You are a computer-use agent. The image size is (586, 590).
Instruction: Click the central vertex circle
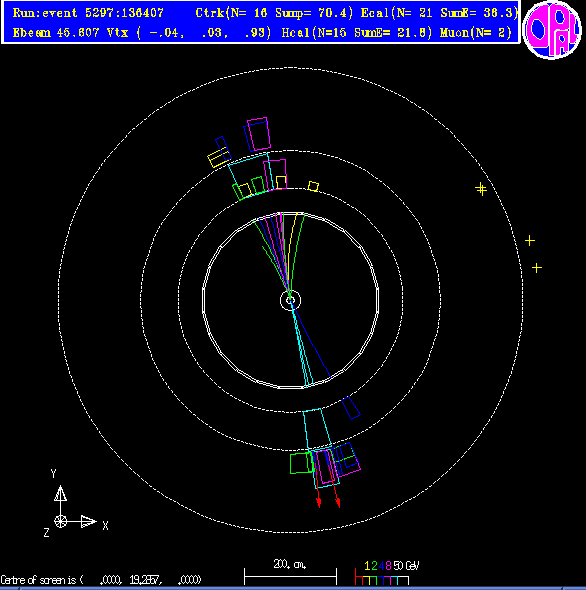(x=290, y=300)
